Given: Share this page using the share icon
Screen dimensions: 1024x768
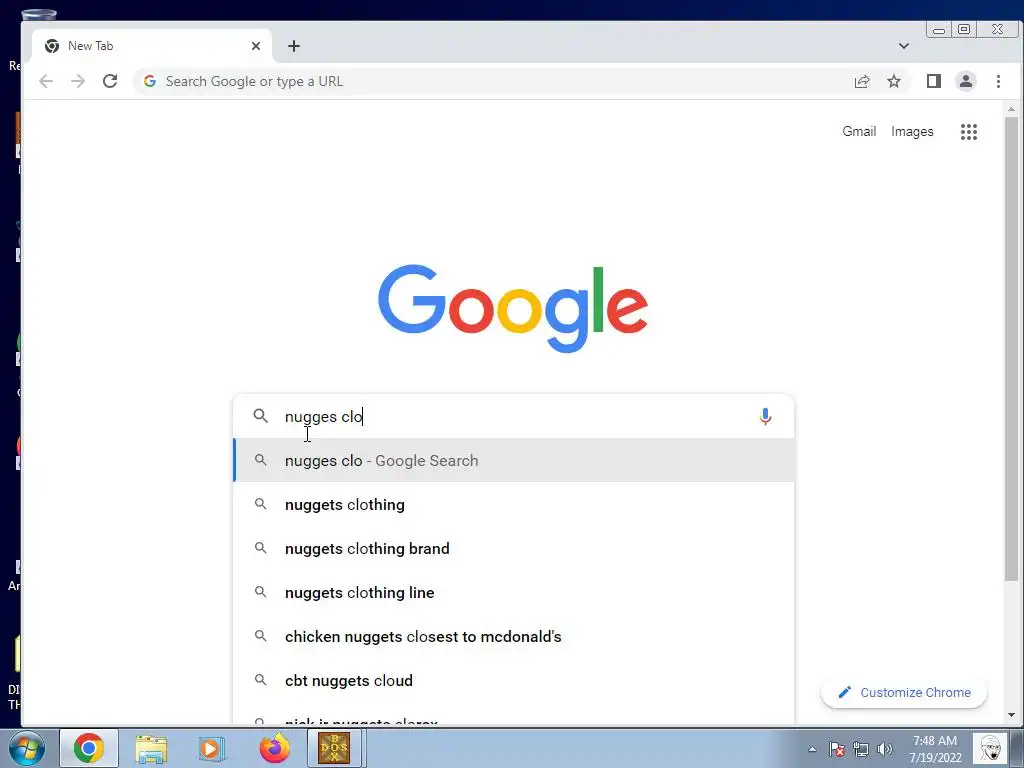Looking at the screenshot, I should pos(861,81).
